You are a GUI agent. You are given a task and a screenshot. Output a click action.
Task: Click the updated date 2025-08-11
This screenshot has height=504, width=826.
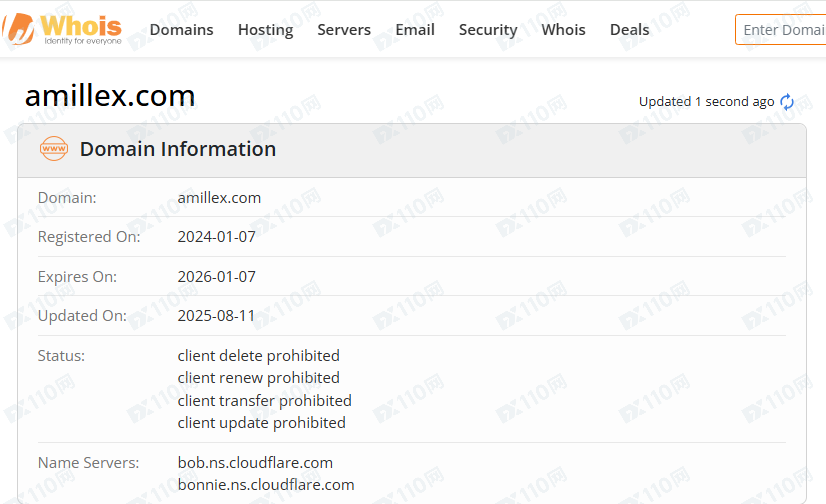pos(216,316)
